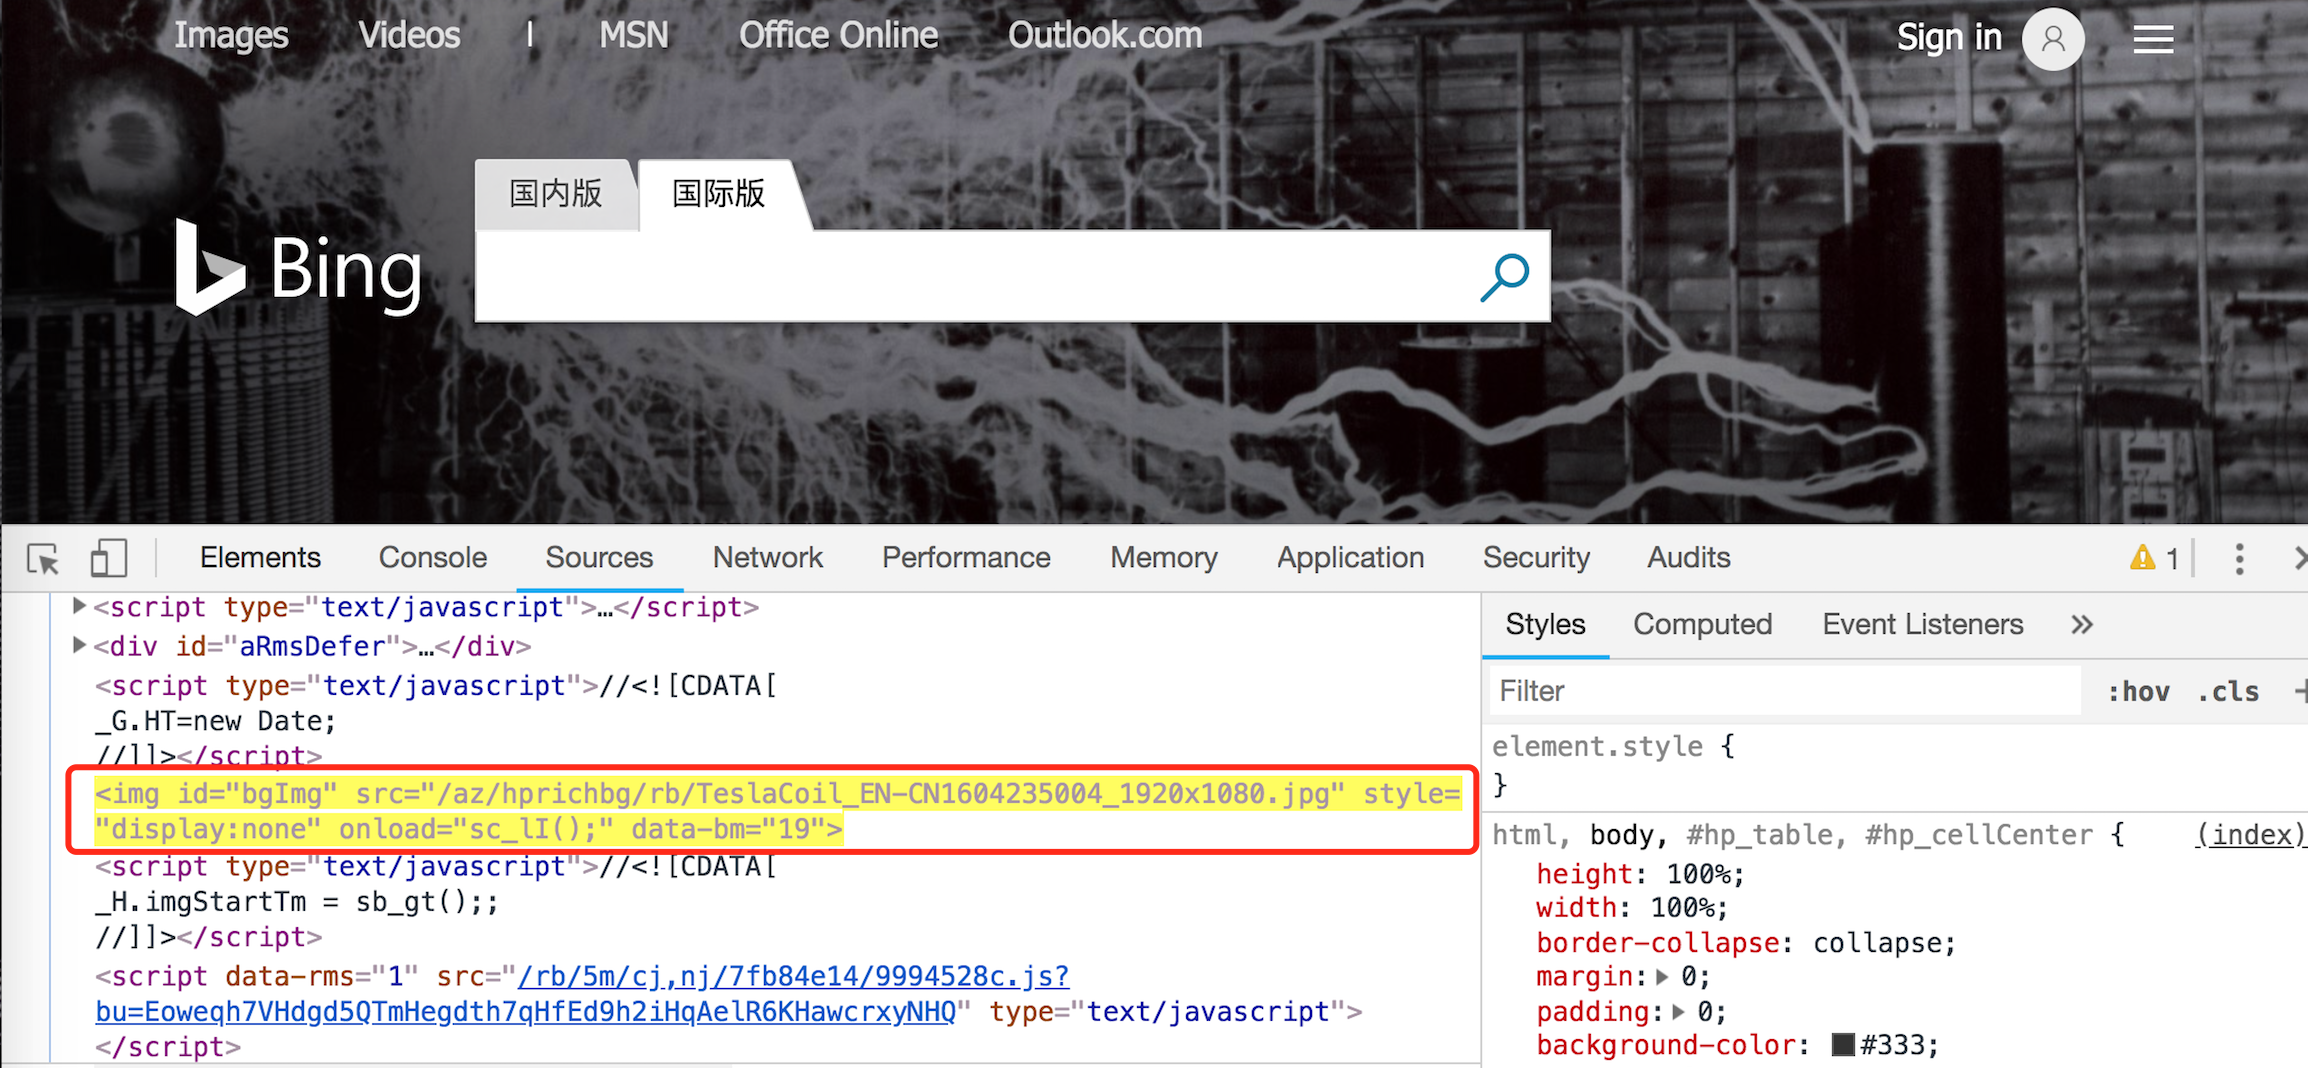Click the inspect element picker icon
This screenshot has width=2308, height=1068.
(x=43, y=558)
